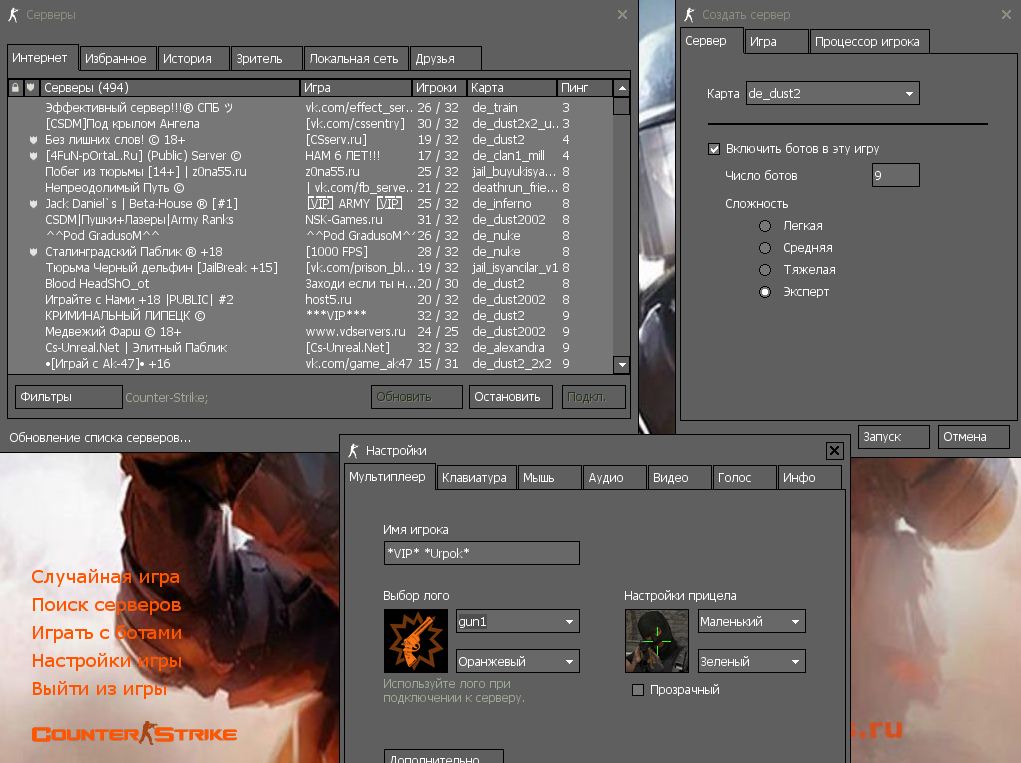This screenshot has width=1021, height=763.
Task: Select the 'Blood HeadShO_ot' server row
Action: (x=310, y=284)
